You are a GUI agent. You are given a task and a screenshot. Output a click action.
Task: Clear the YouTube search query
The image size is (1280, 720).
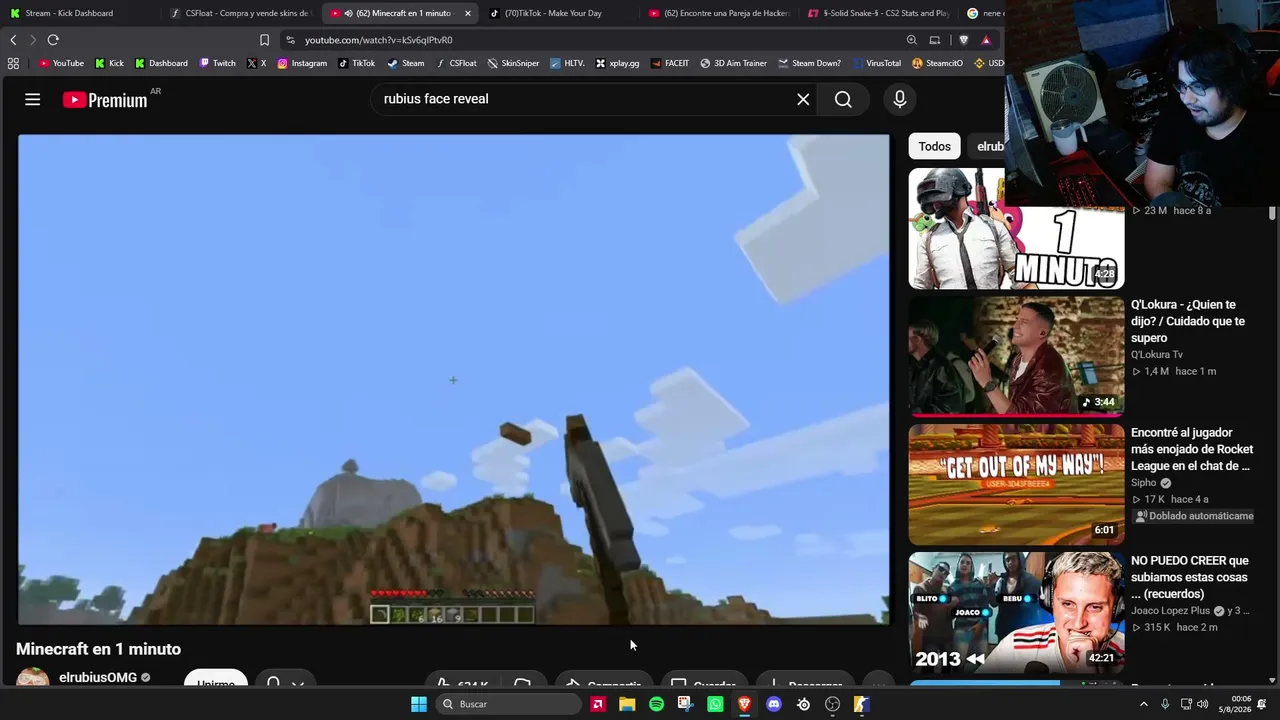pyautogui.click(x=803, y=99)
